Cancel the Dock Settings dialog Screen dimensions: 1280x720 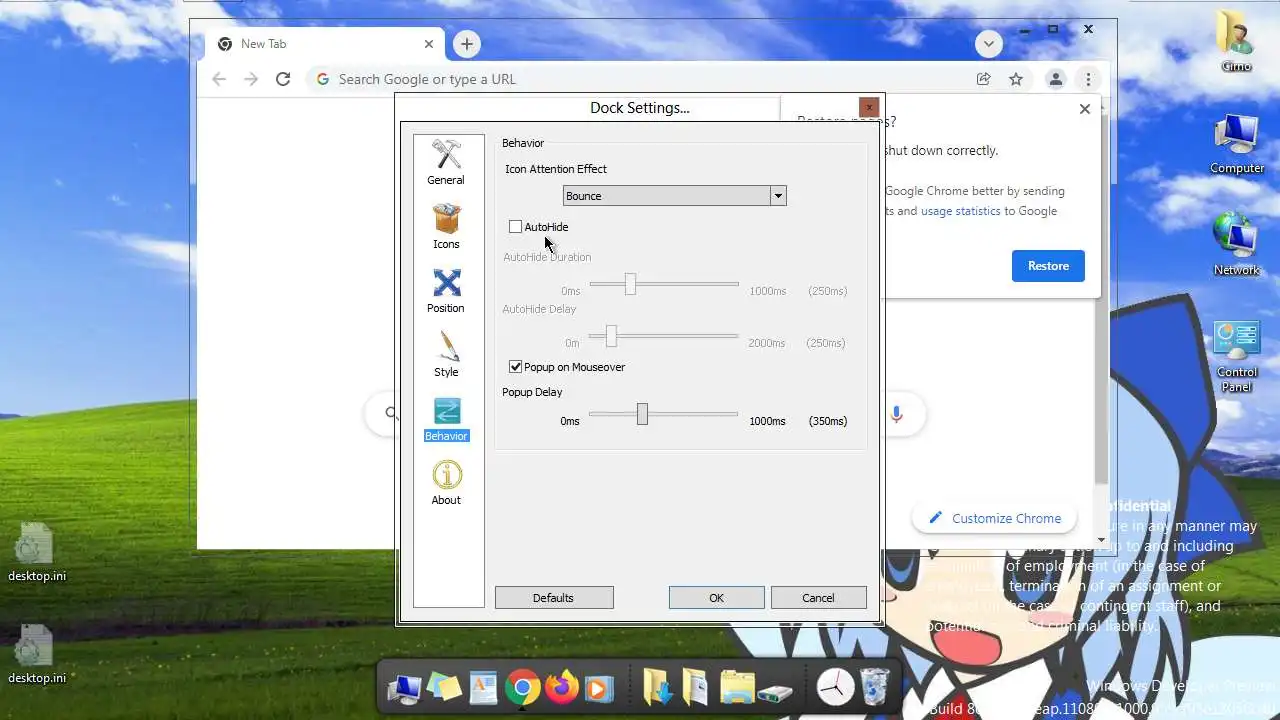(818, 598)
